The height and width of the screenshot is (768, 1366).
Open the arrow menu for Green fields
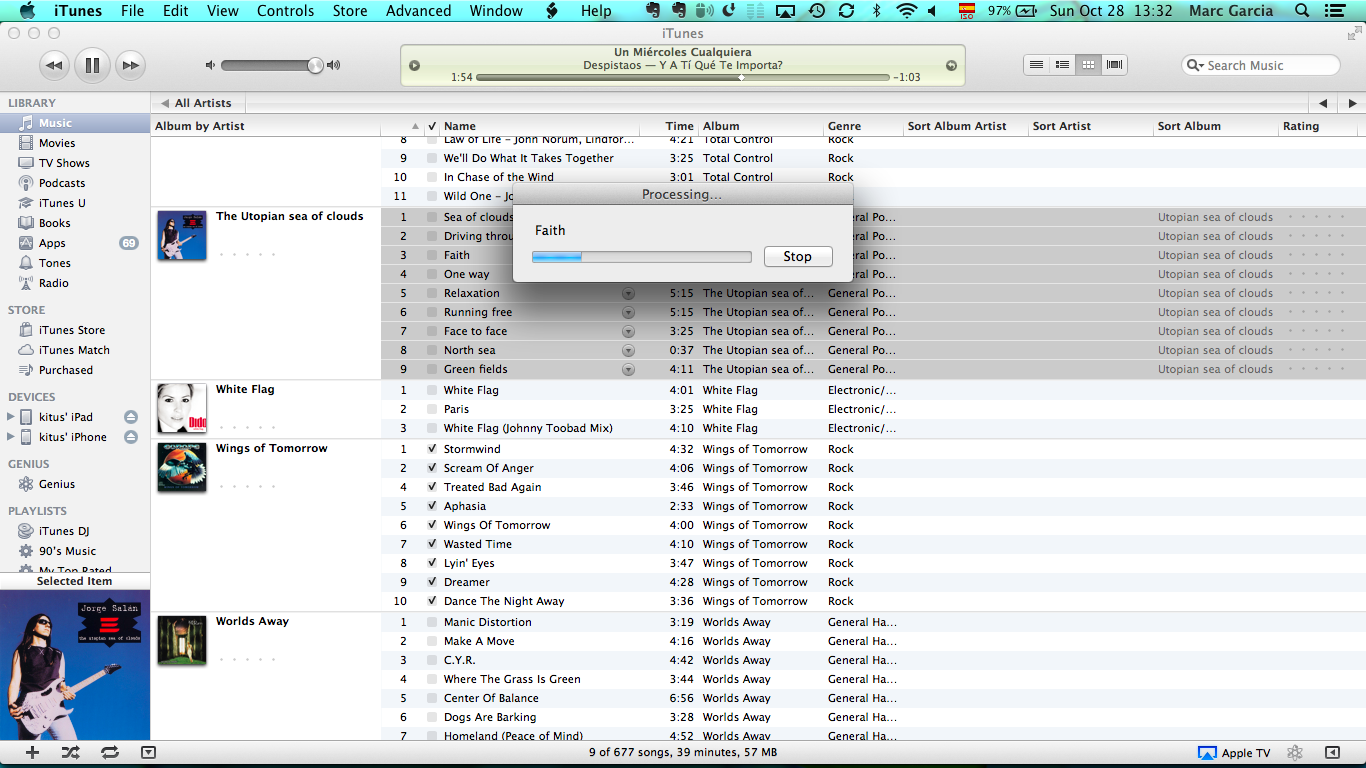pos(628,369)
